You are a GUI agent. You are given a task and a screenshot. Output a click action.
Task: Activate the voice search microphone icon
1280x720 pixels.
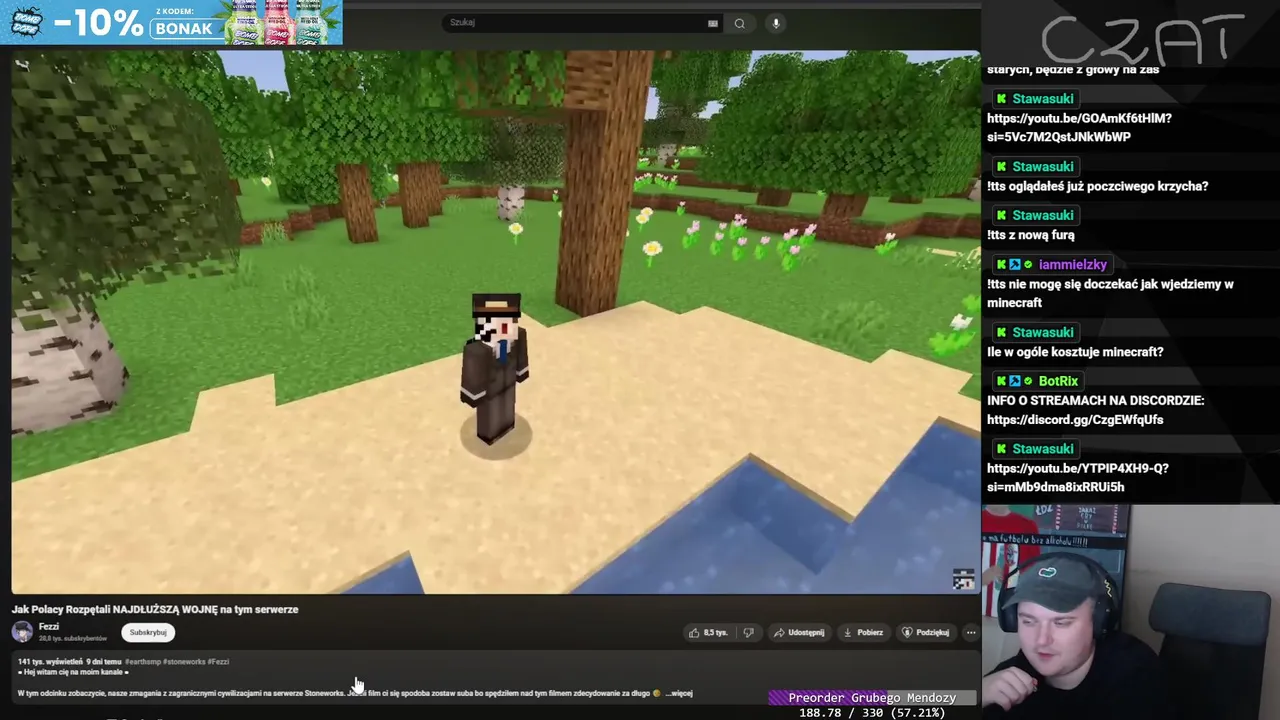click(775, 23)
